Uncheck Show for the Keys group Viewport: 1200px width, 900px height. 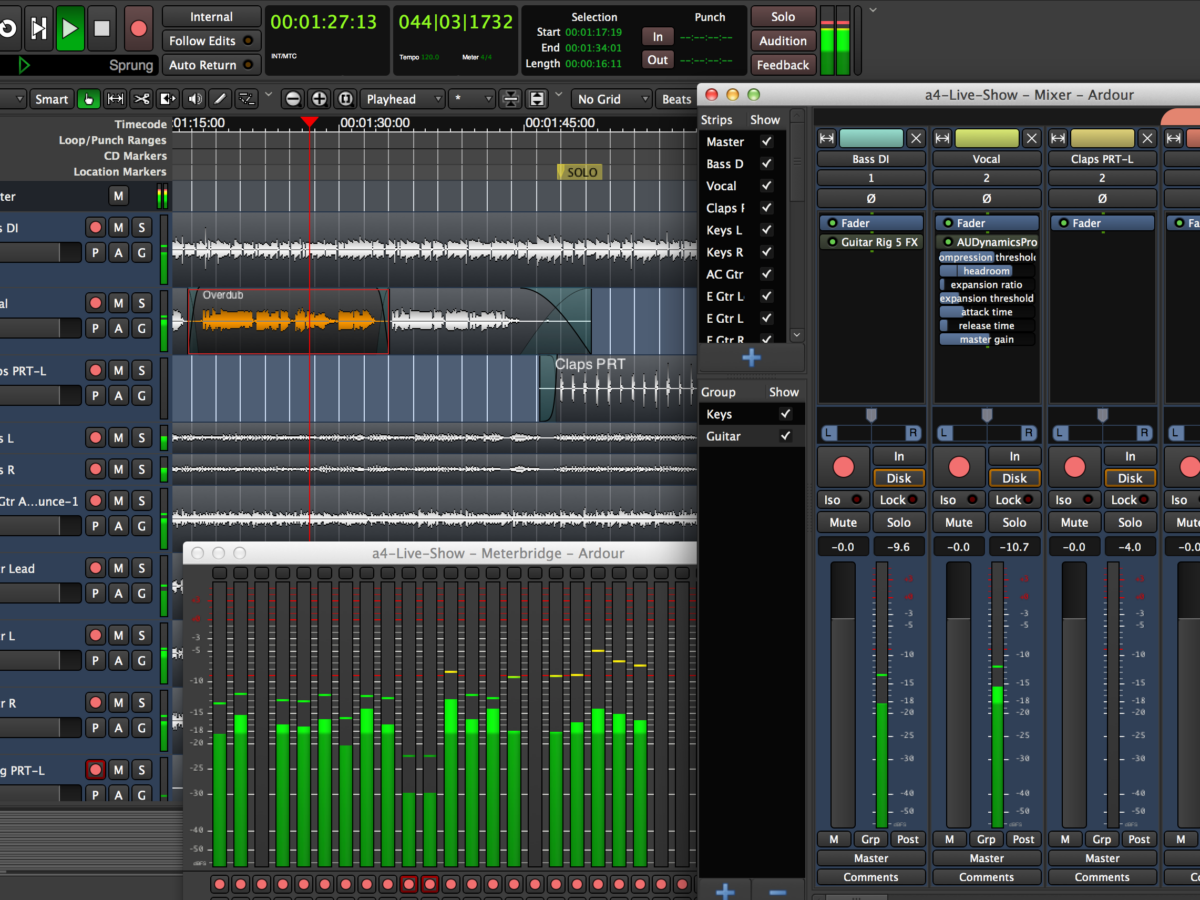click(785, 414)
